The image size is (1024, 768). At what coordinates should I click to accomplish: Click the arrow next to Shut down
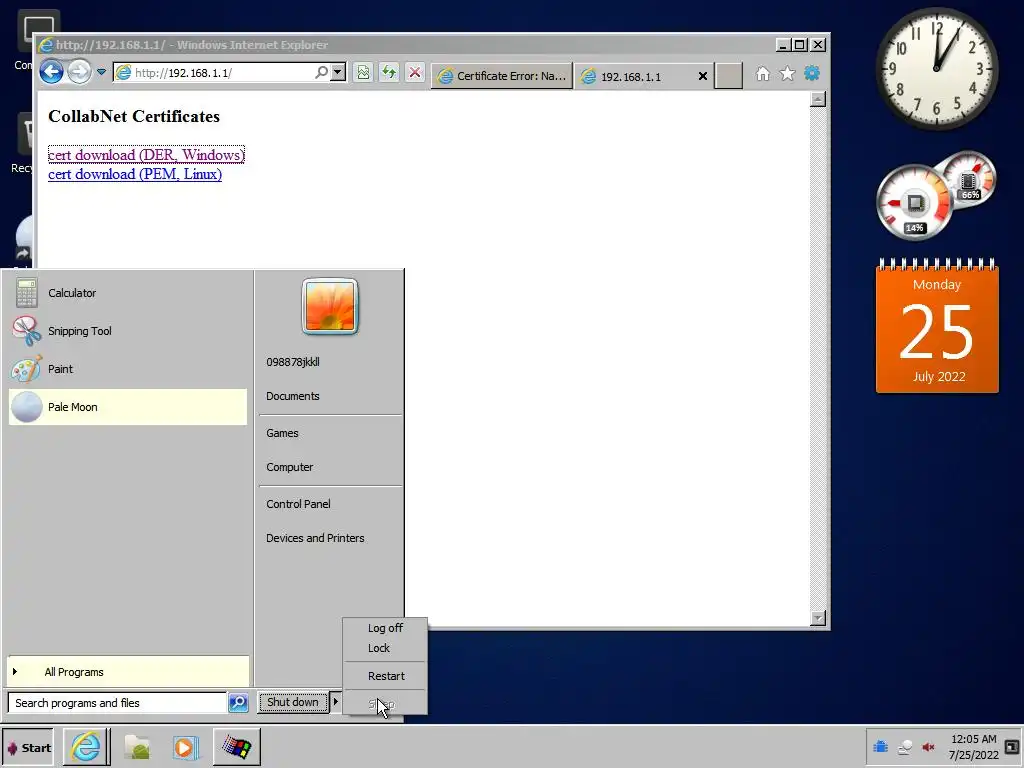pyautogui.click(x=336, y=702)
